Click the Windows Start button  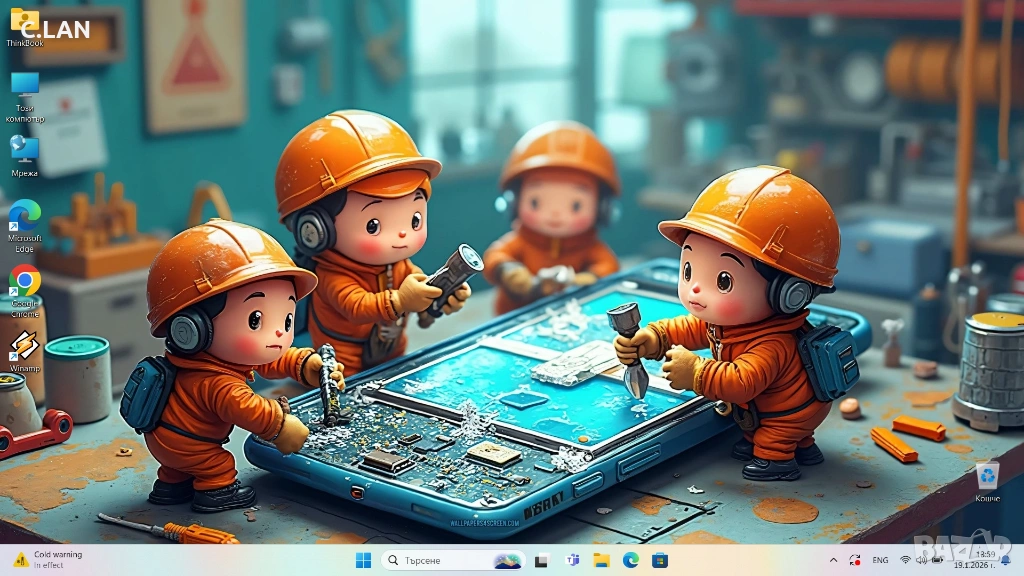tap(363, 560)
